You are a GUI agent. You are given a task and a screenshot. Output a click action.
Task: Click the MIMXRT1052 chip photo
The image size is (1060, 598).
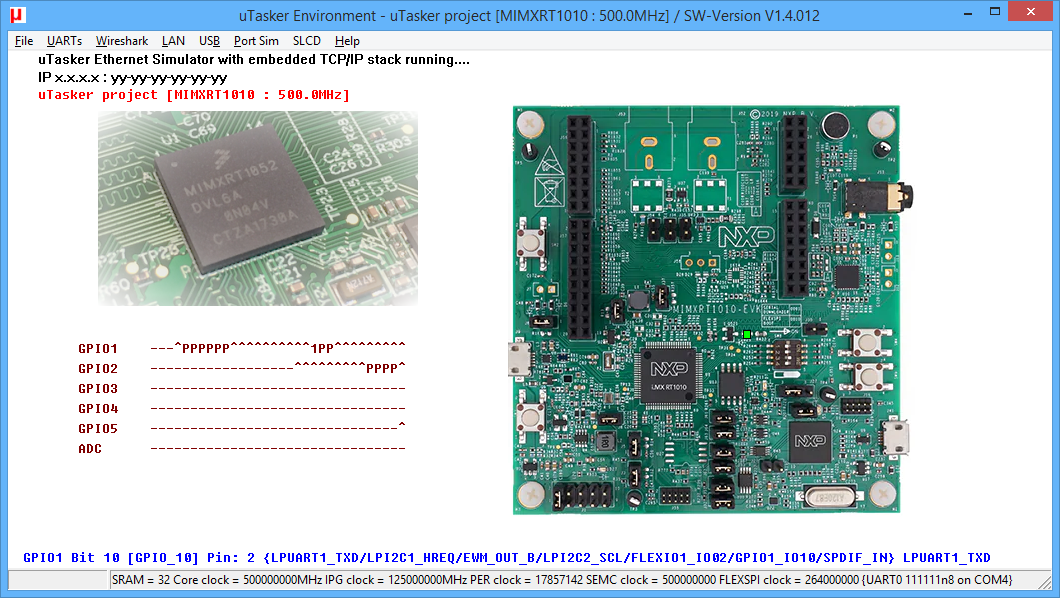pyautogui.click(x=258, y=208)
